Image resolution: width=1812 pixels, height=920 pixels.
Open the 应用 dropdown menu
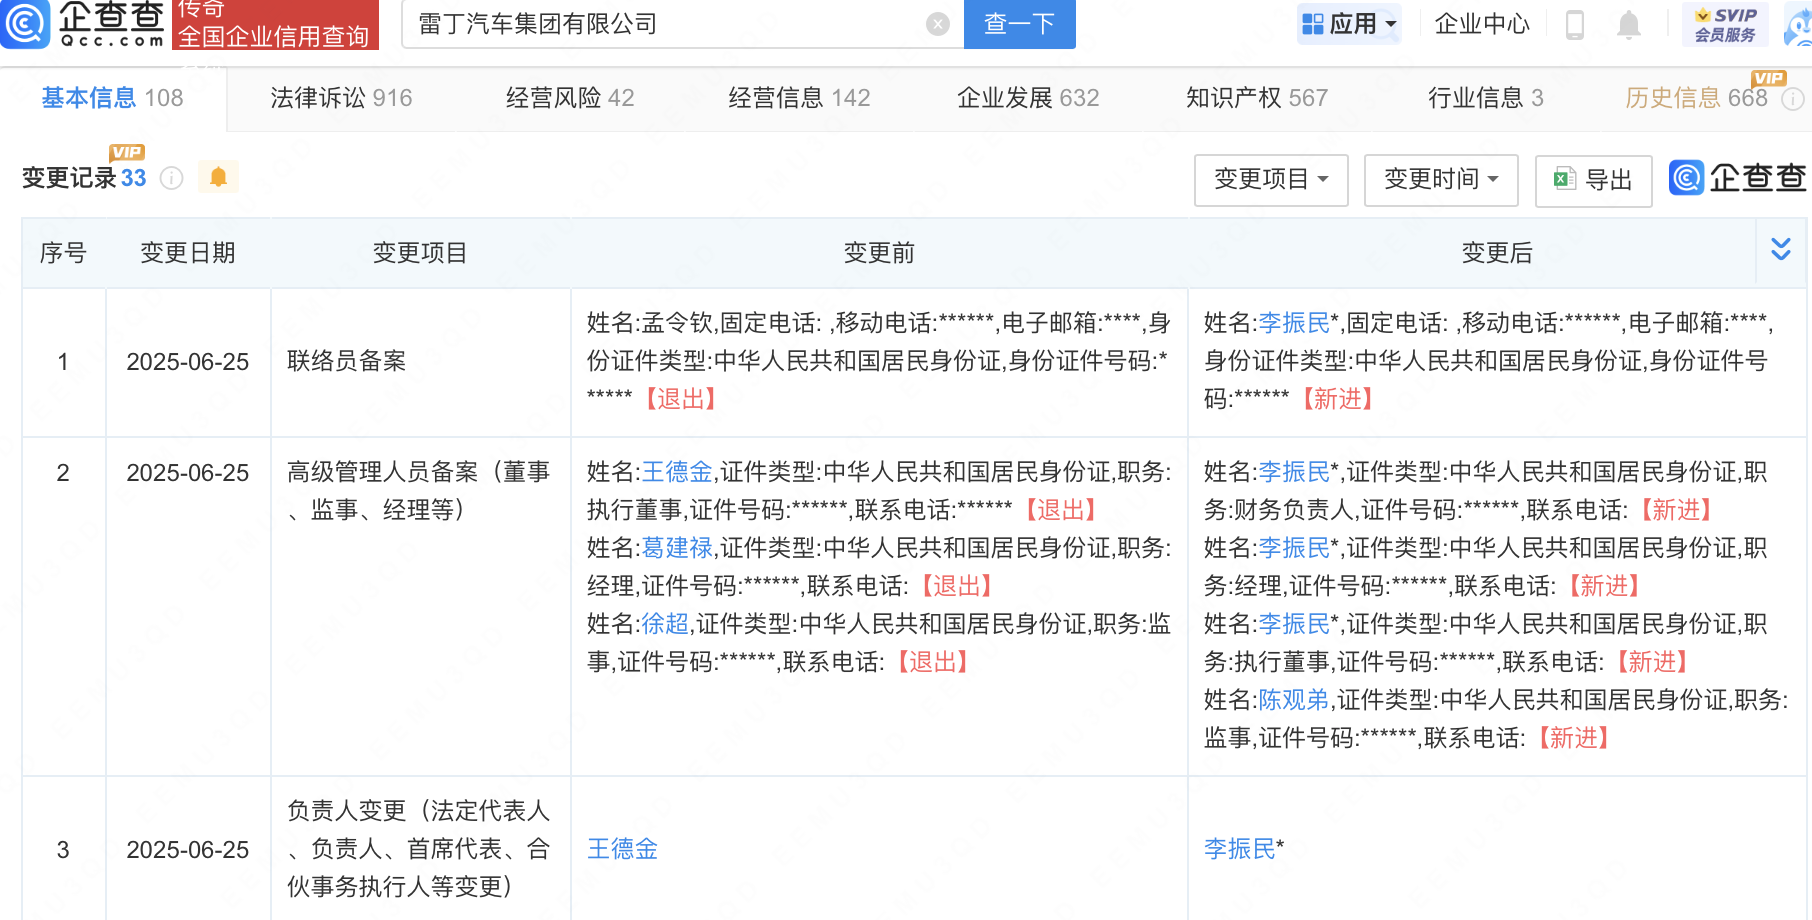click(1349, 24)
